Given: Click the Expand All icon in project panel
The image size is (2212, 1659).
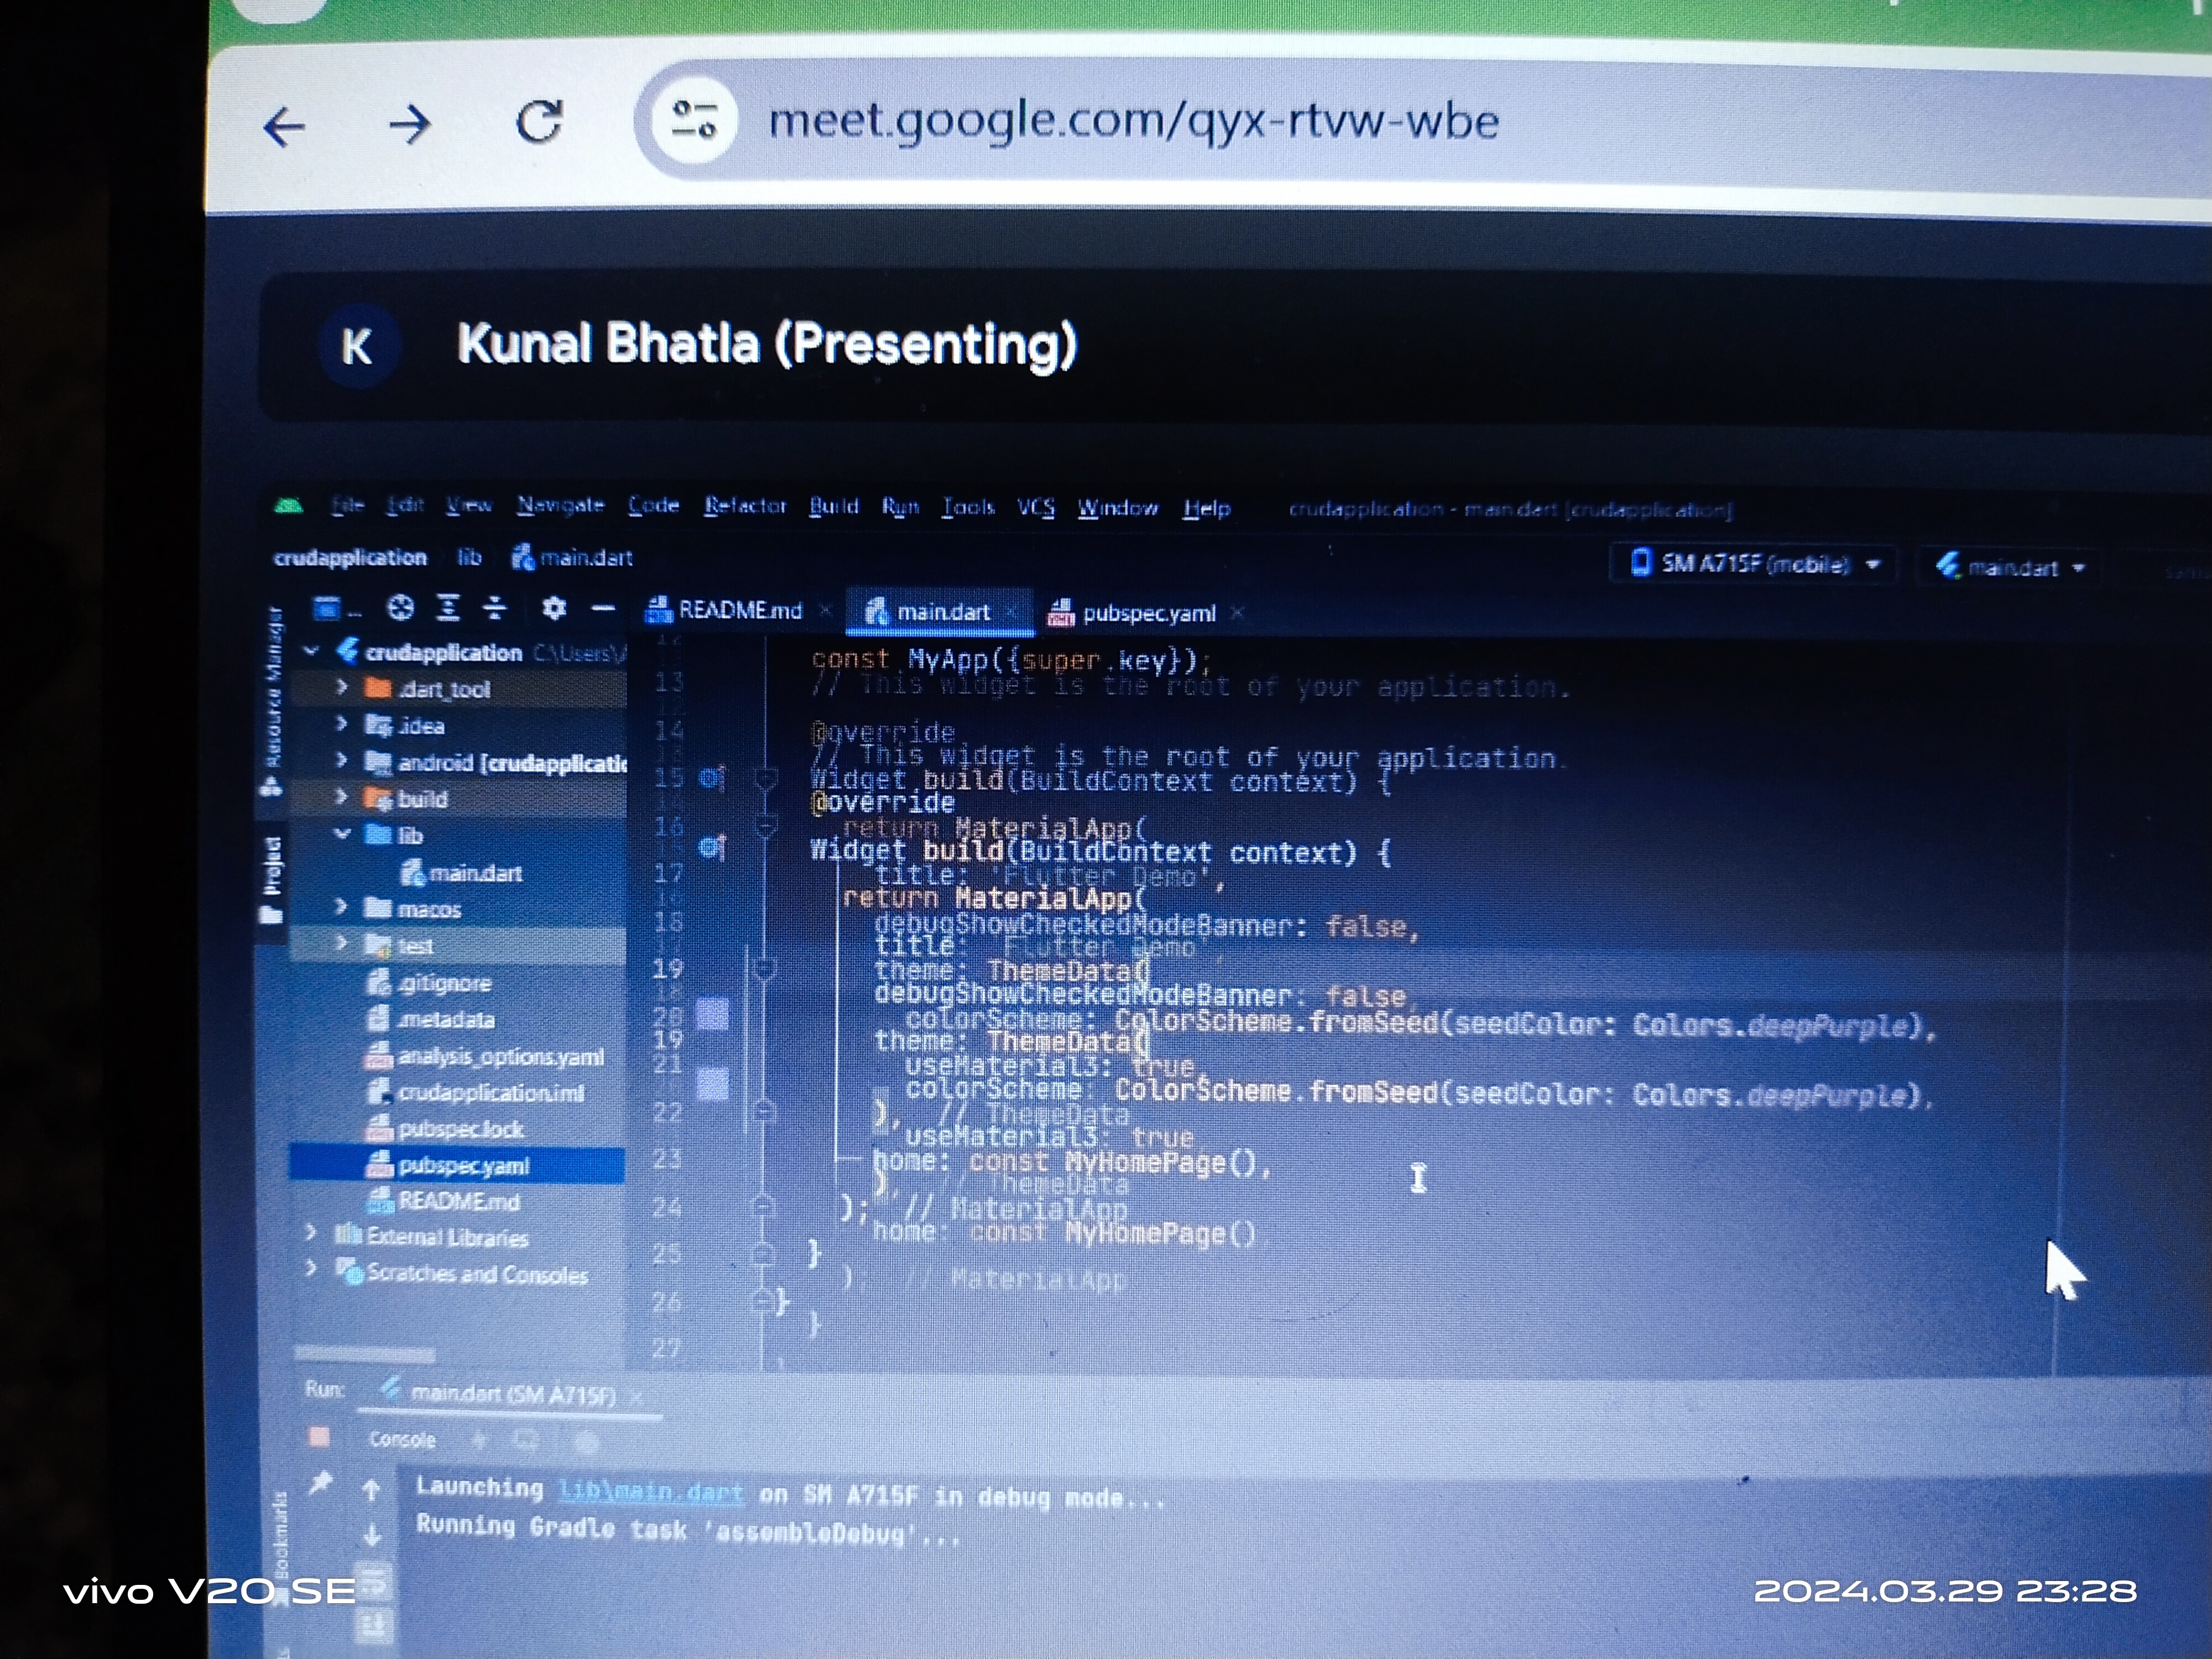Looking at the screenshot, I should 448,607.
